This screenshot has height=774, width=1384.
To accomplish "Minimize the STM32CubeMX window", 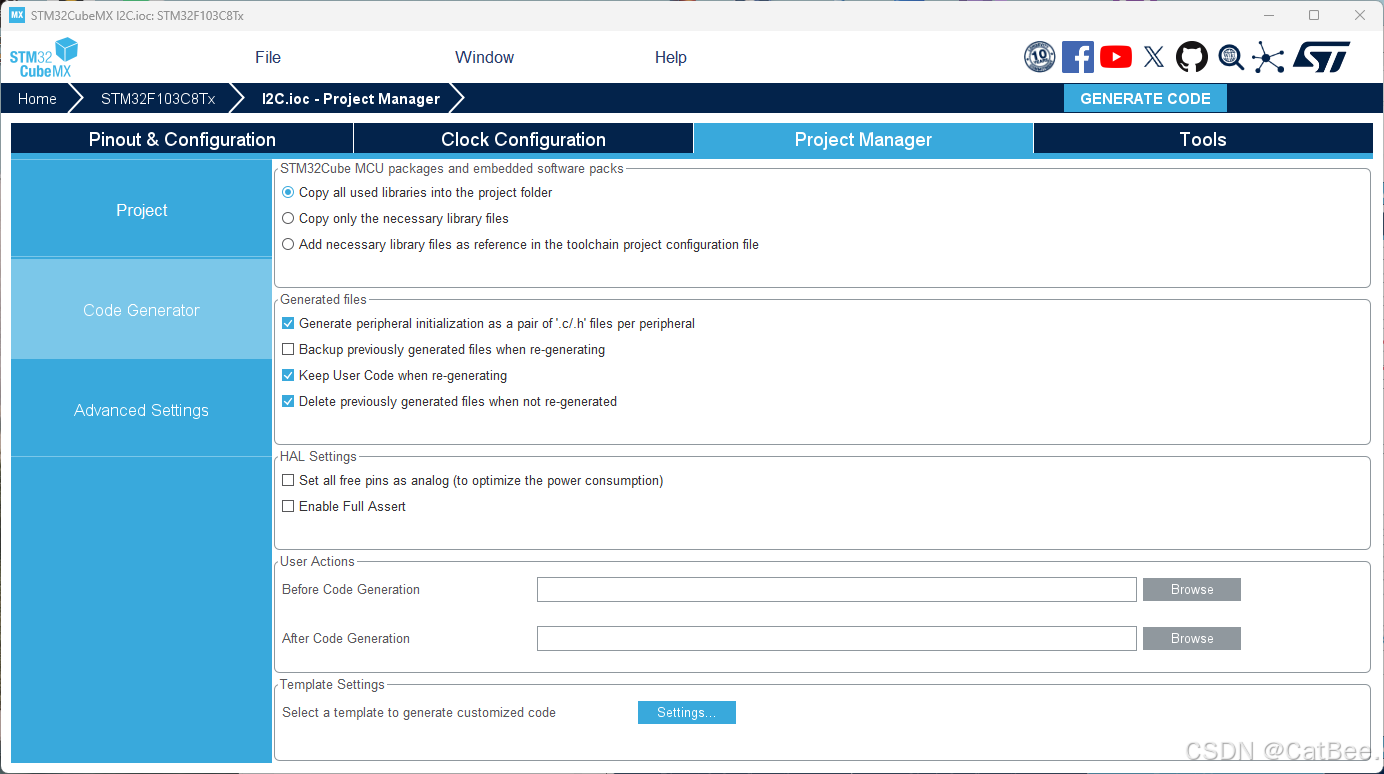I will (x=1269, y=15).
